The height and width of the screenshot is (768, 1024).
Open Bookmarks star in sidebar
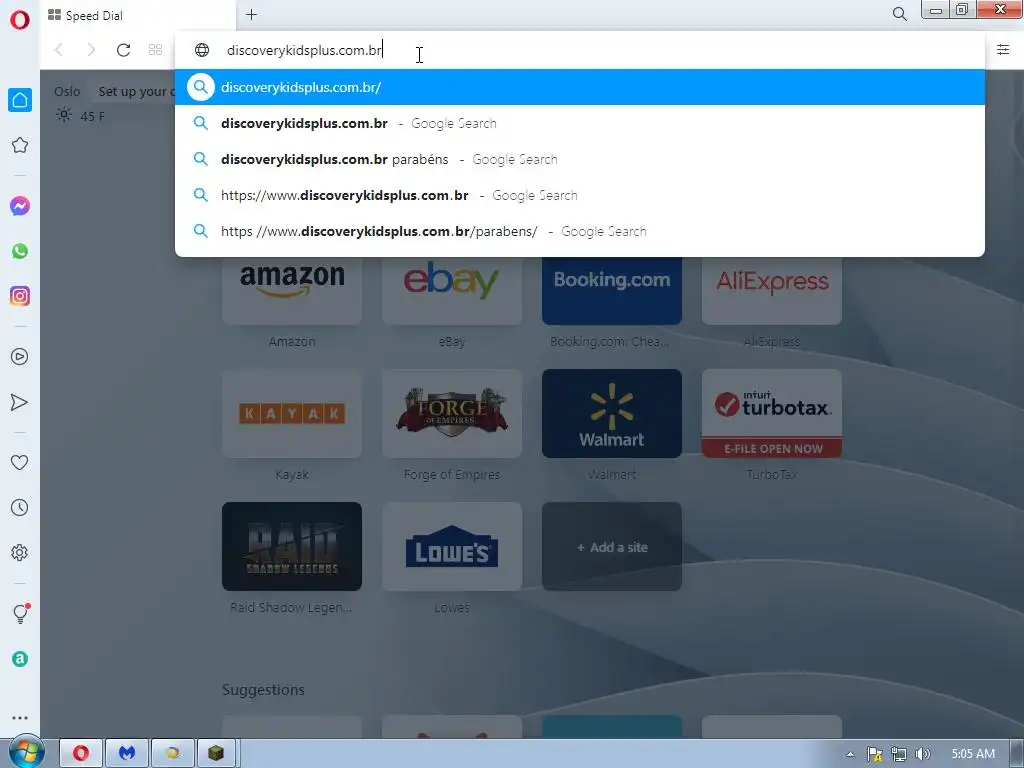20,145
